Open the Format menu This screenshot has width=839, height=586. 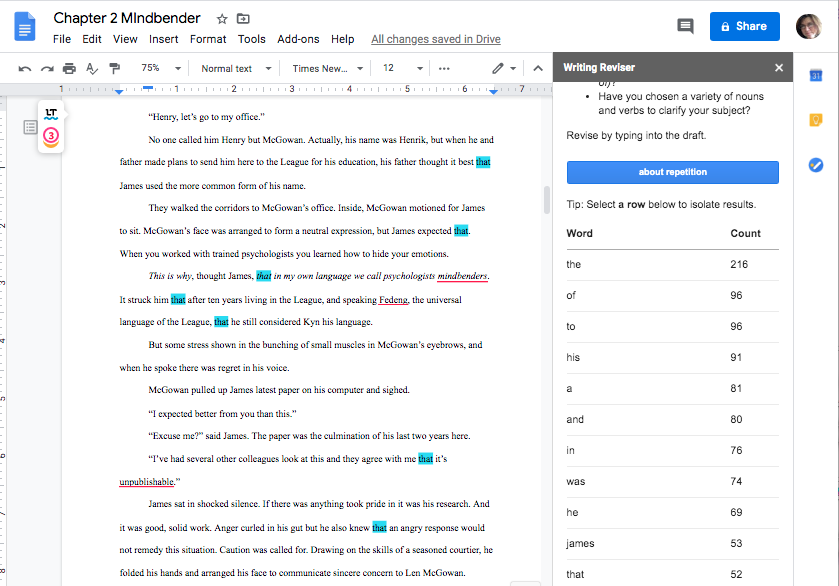[208, 39]
